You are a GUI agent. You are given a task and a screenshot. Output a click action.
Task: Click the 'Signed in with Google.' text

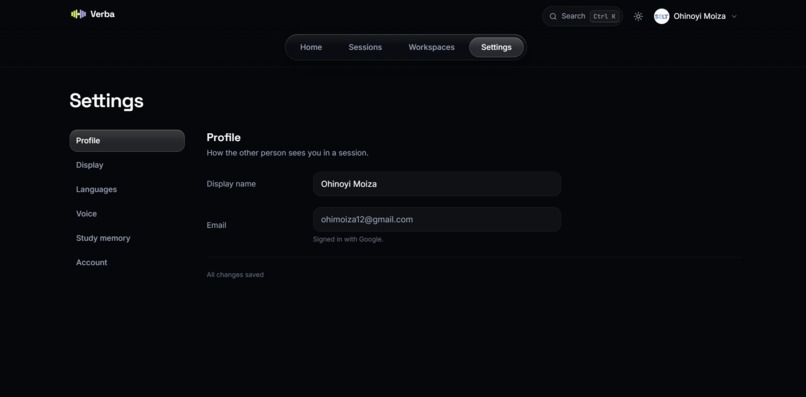pyautogui.click(x=348, y=239)
